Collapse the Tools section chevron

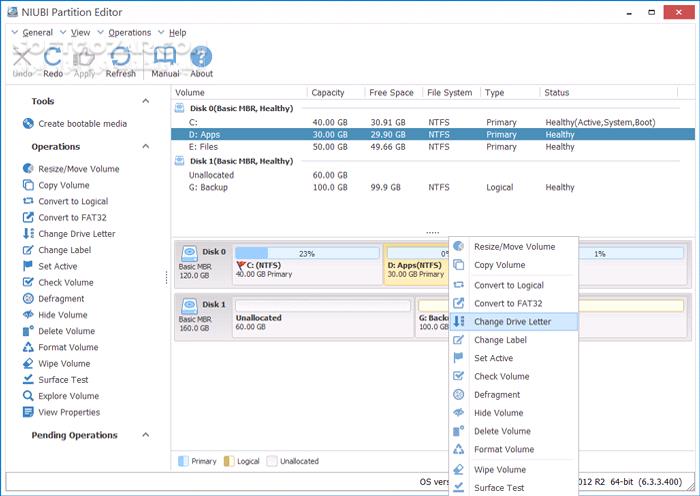(146, 101)
